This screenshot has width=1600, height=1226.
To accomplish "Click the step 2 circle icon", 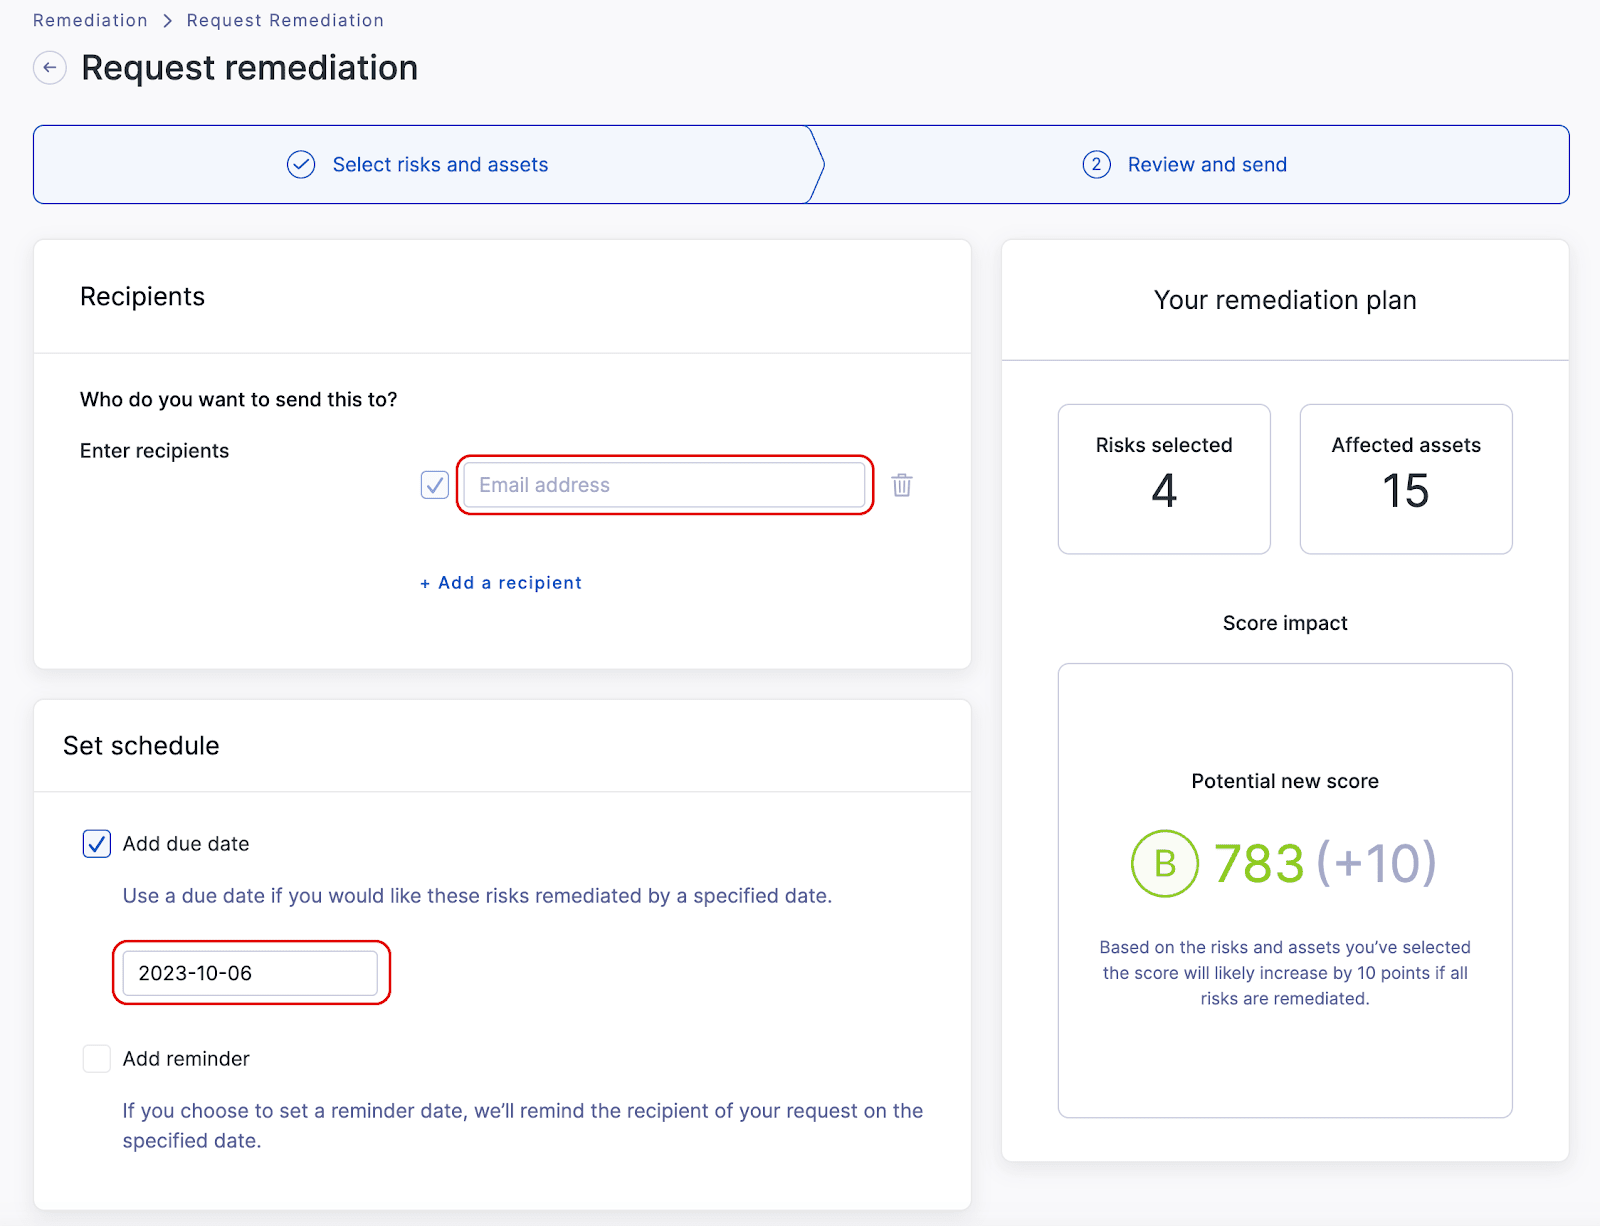I will [x=1097, y=165].
